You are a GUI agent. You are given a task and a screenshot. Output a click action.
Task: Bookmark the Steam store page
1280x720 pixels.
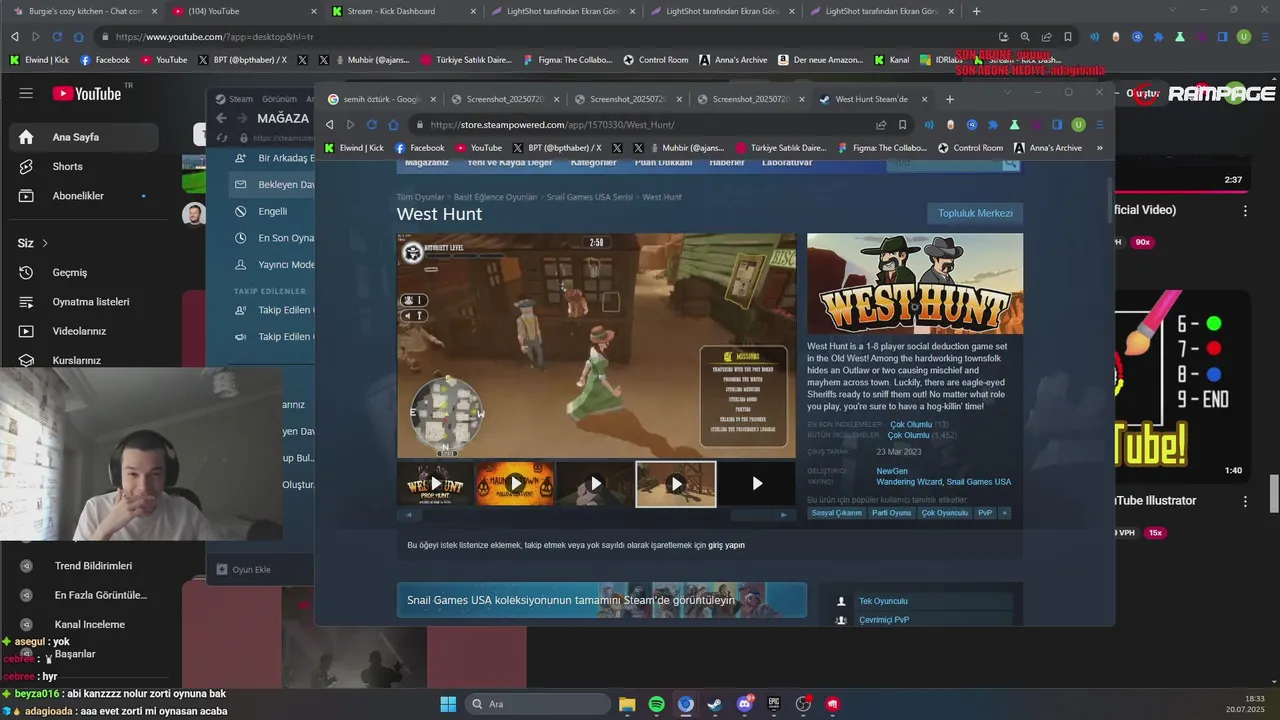pyautogui.click(x=902, y=125)
